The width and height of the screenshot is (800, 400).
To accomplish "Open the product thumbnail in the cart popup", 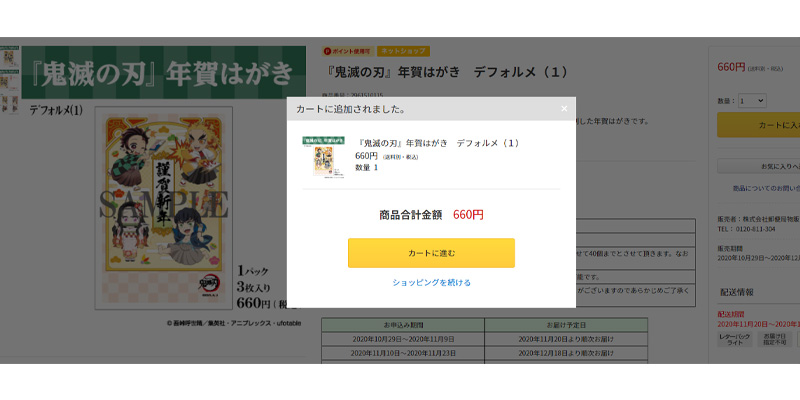I will (323, 157).
